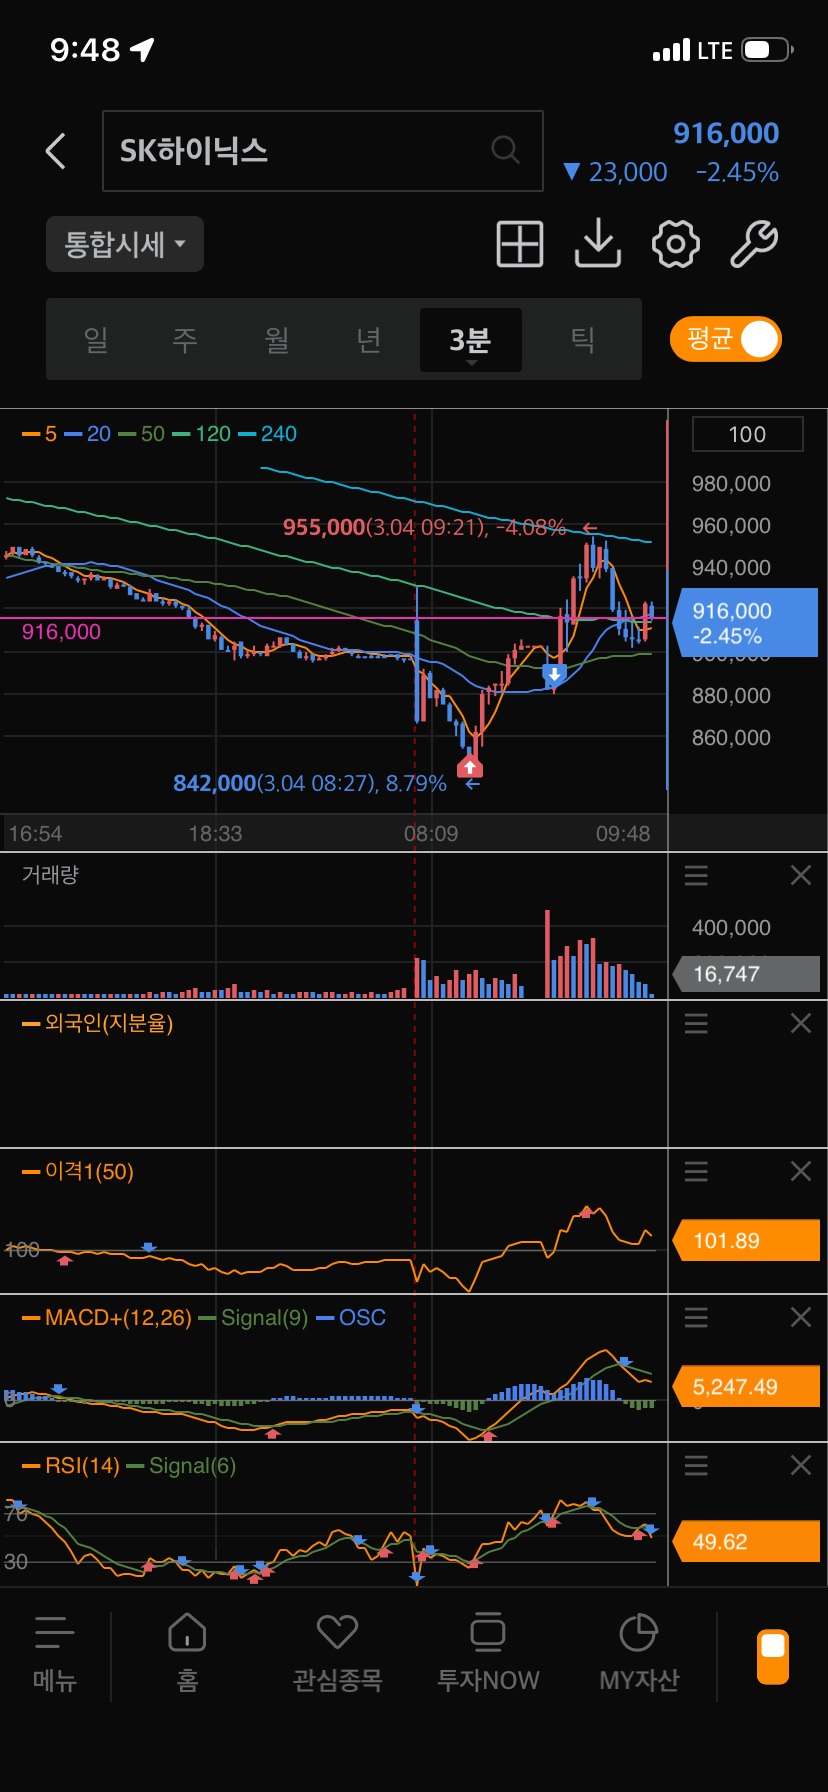Tap the 101.89 disparity value tag

[747, 1241]
